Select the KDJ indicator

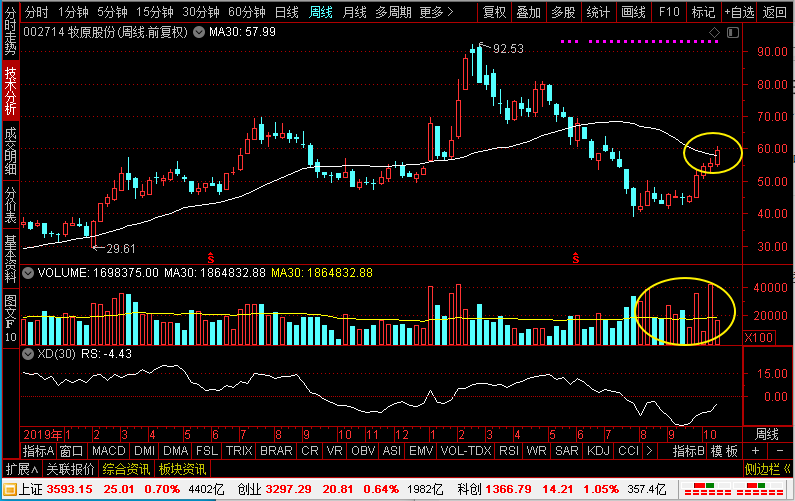598,451
